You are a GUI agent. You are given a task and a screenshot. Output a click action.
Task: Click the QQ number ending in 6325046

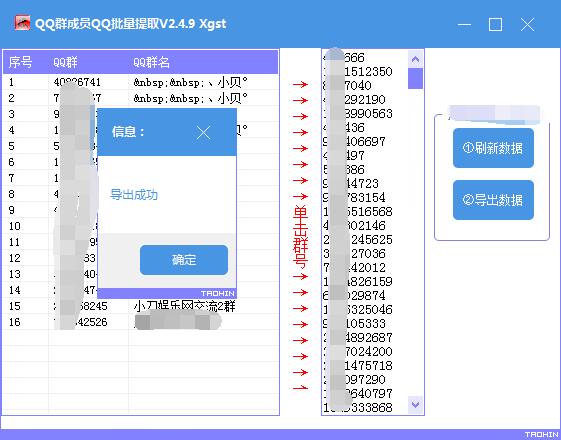358,309
